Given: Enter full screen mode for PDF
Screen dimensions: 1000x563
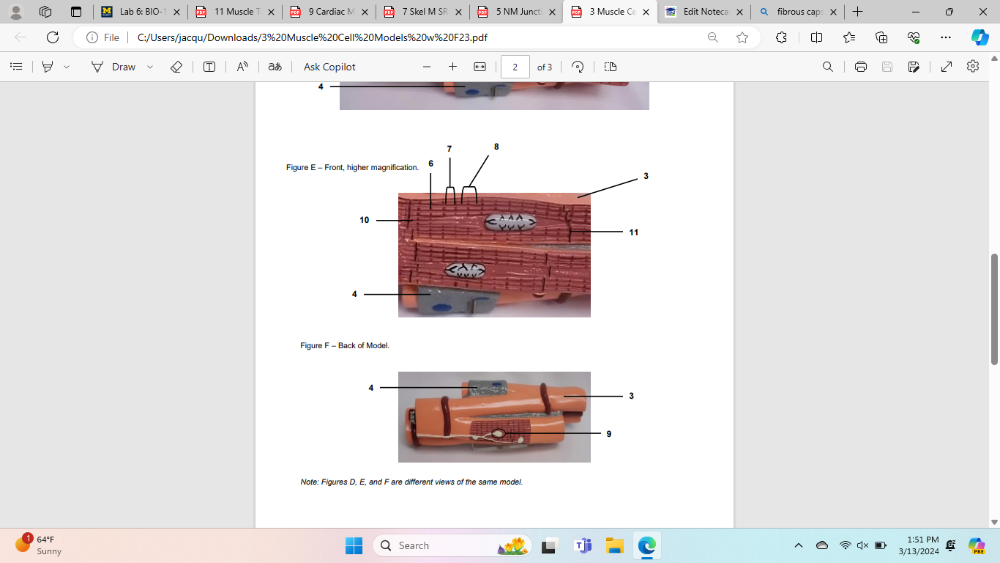Looking at the screenshot, I should [x=946, y=67].
